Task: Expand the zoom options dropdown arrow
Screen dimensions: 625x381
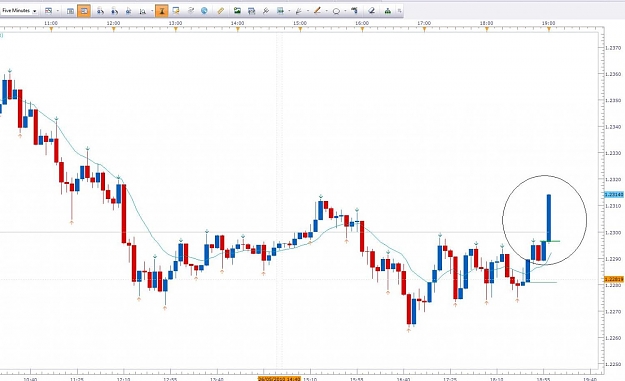Action: click(x=152, y=11)
